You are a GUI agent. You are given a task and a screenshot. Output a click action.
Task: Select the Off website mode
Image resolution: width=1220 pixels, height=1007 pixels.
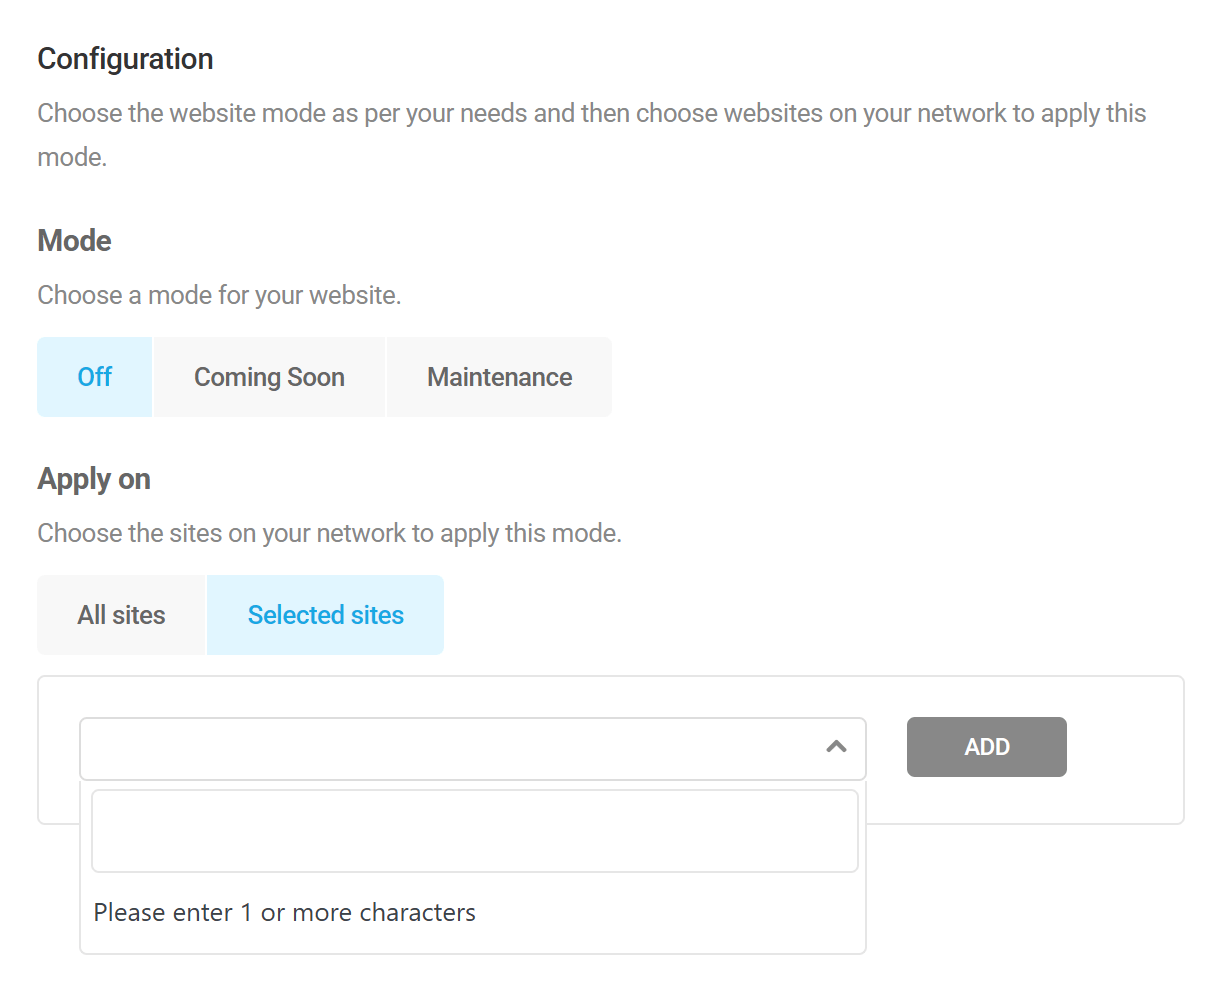94,377
